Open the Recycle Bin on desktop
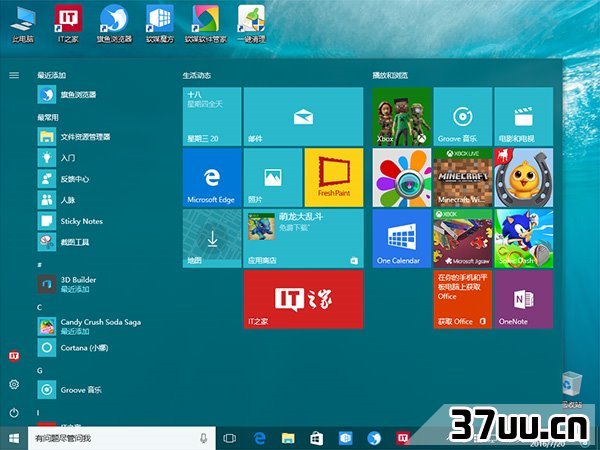 (572, 388)
